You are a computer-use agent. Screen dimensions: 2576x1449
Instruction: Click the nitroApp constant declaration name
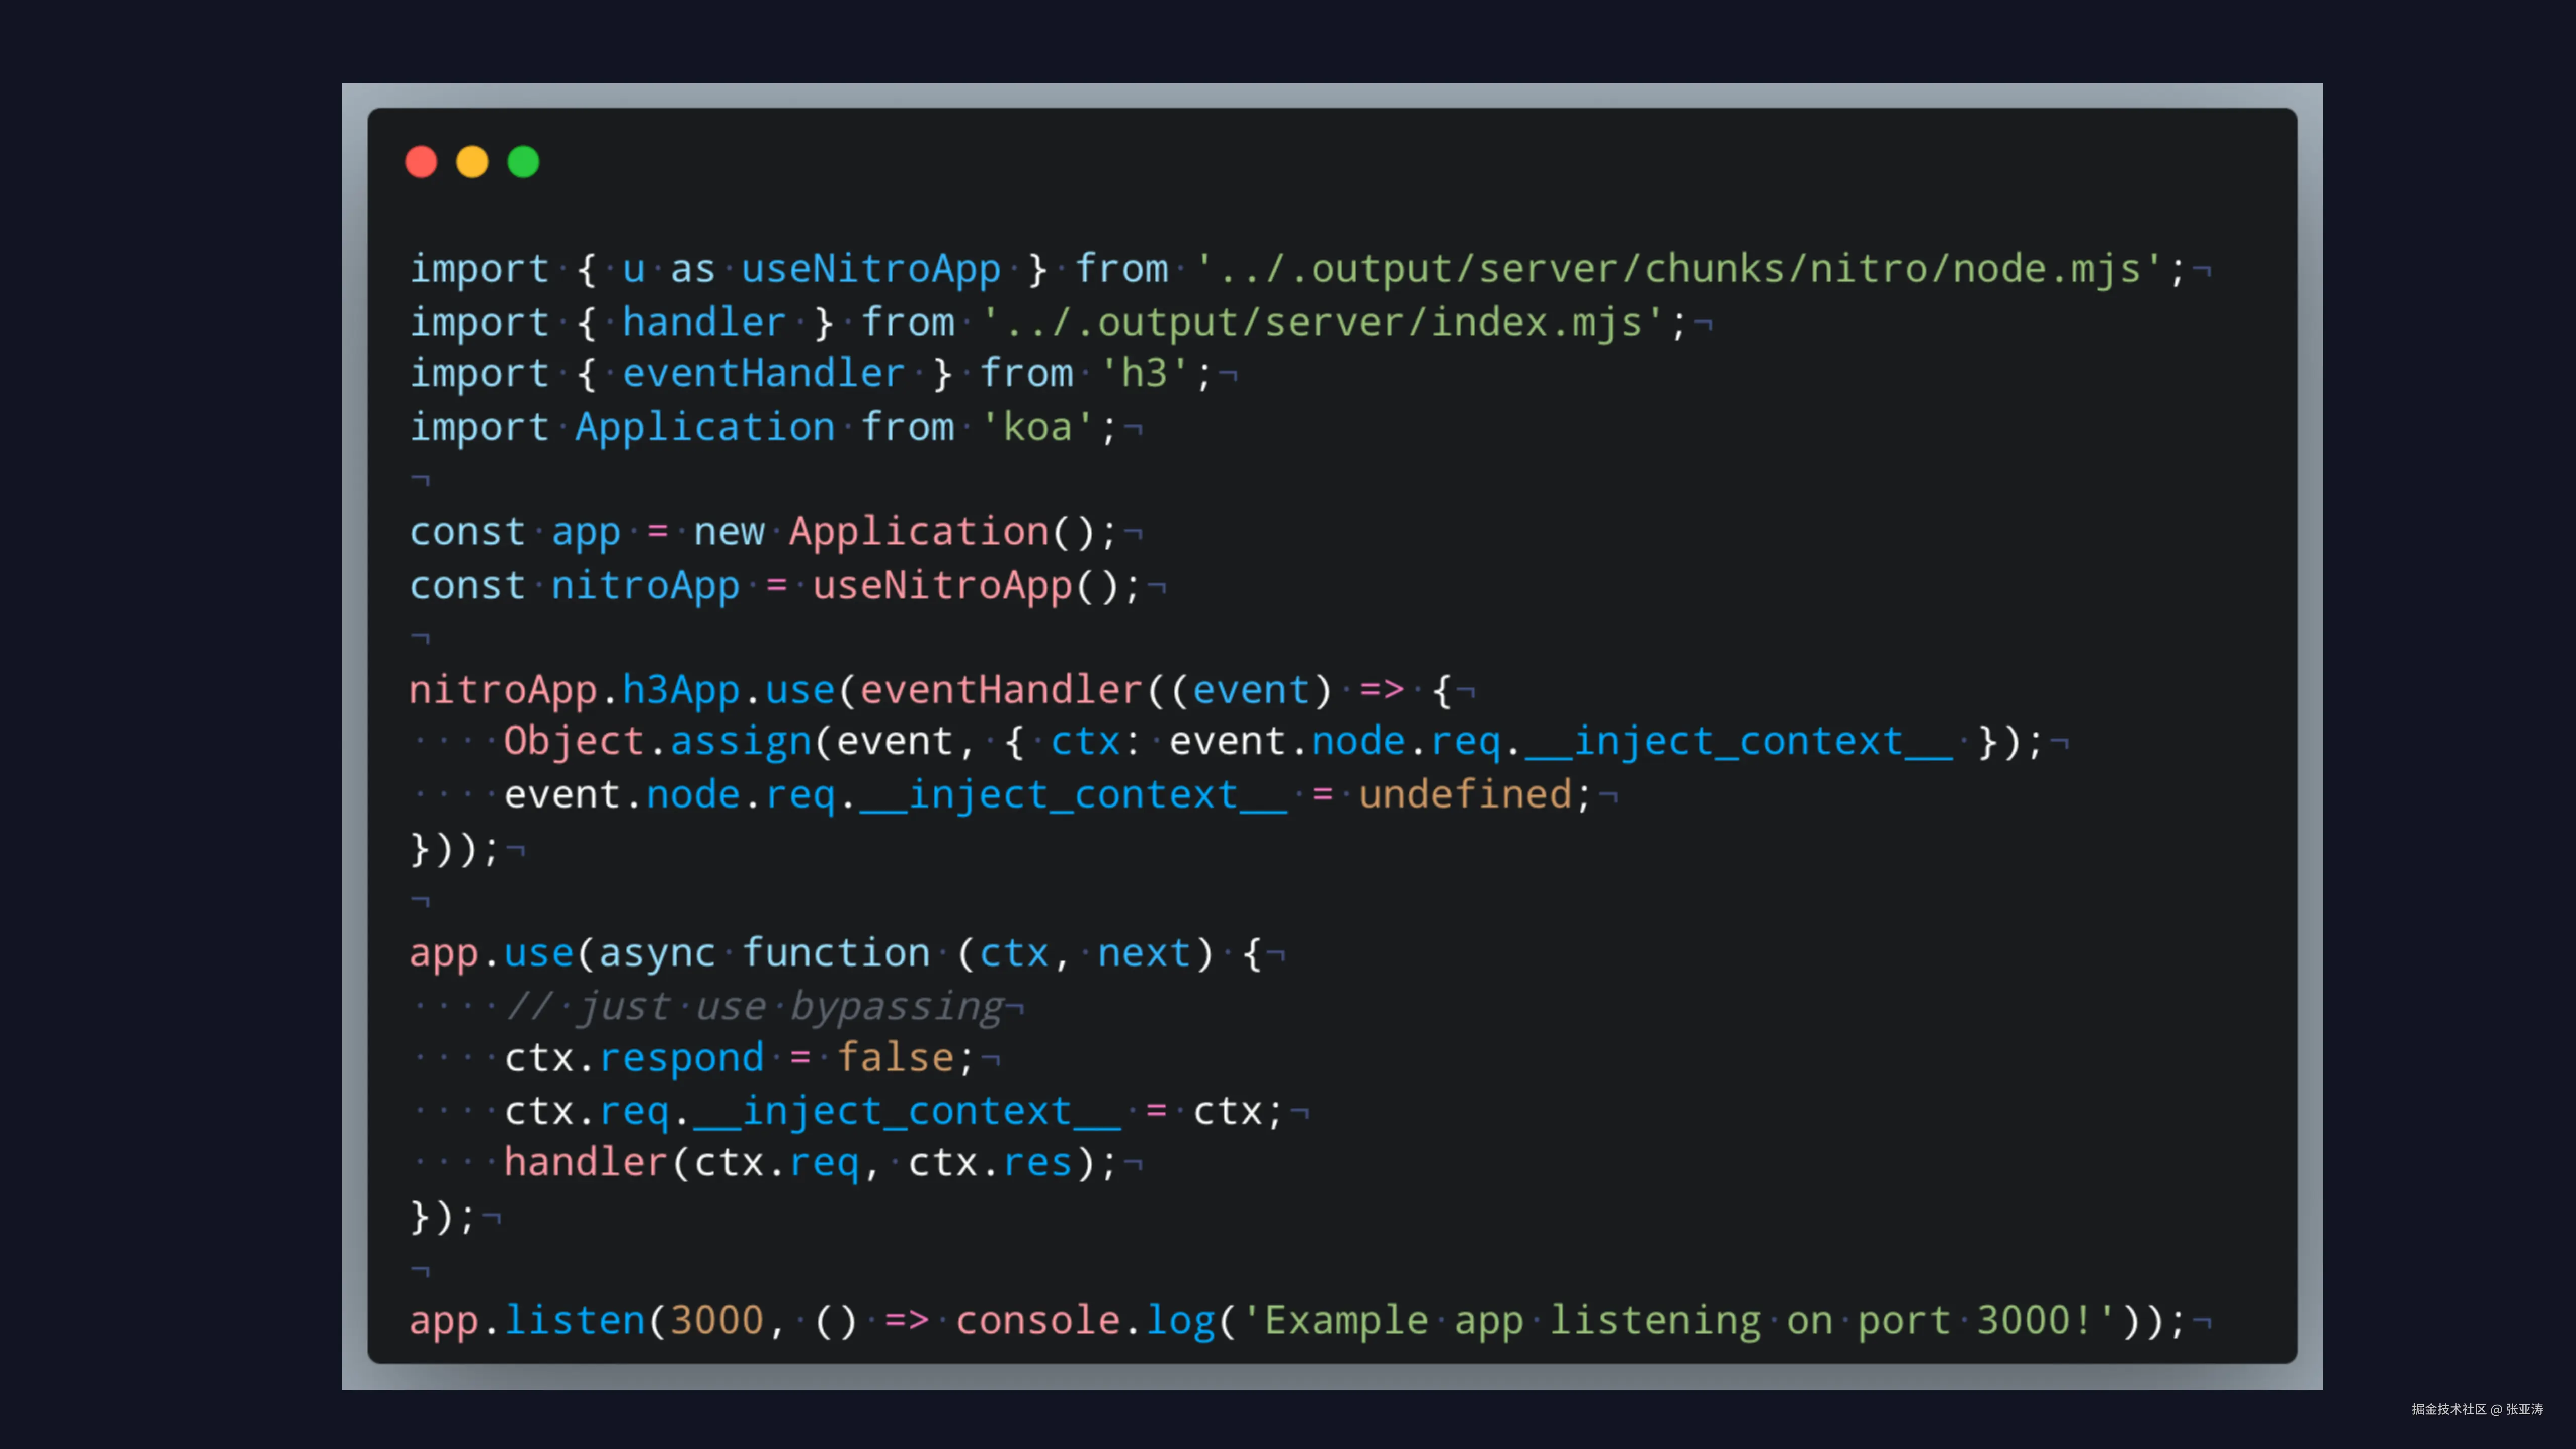[645, 585]
